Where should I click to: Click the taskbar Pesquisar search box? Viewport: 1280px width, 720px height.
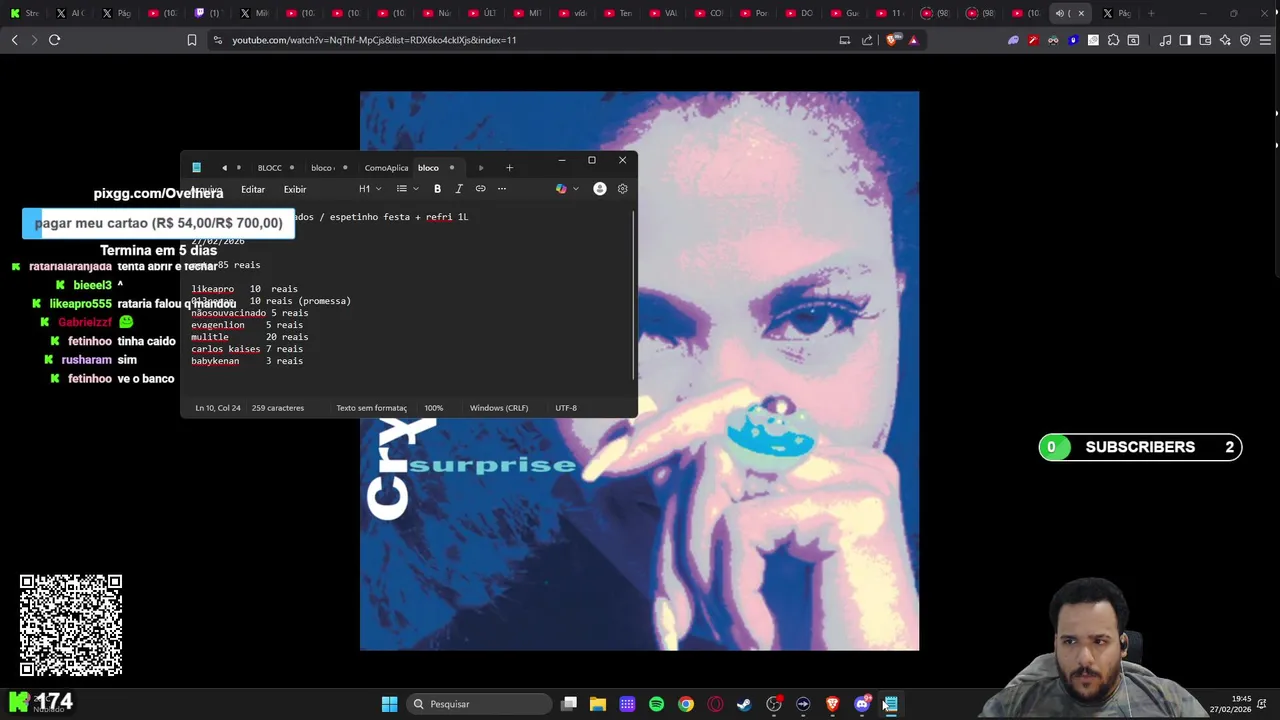[479, 704]
